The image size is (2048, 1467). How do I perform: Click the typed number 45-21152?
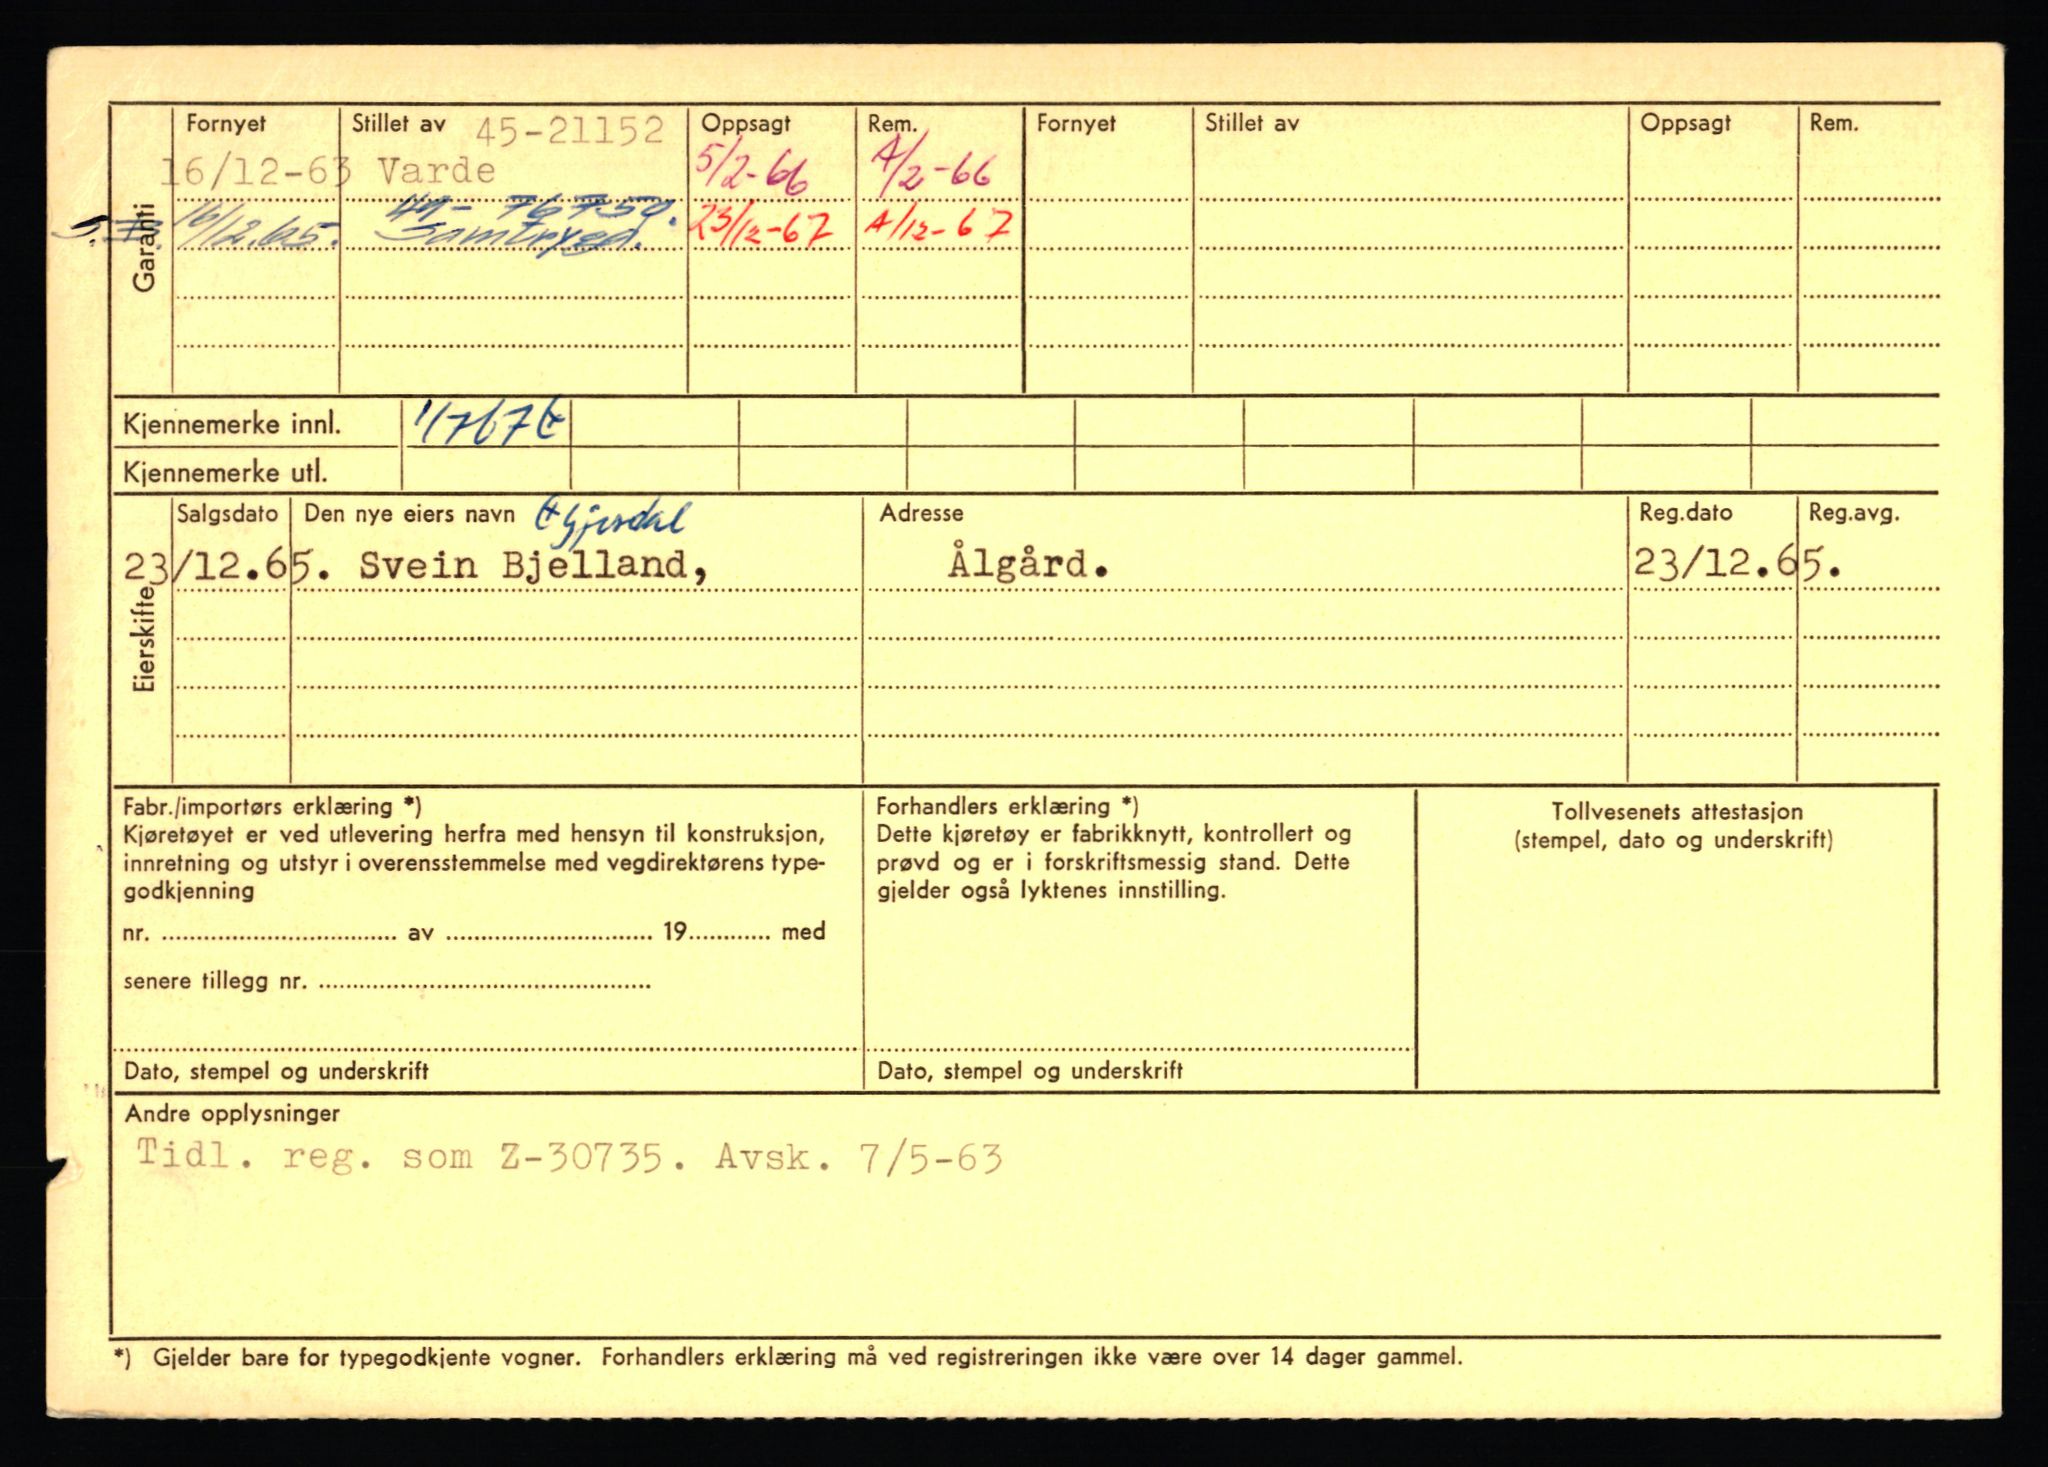[569, 130]
